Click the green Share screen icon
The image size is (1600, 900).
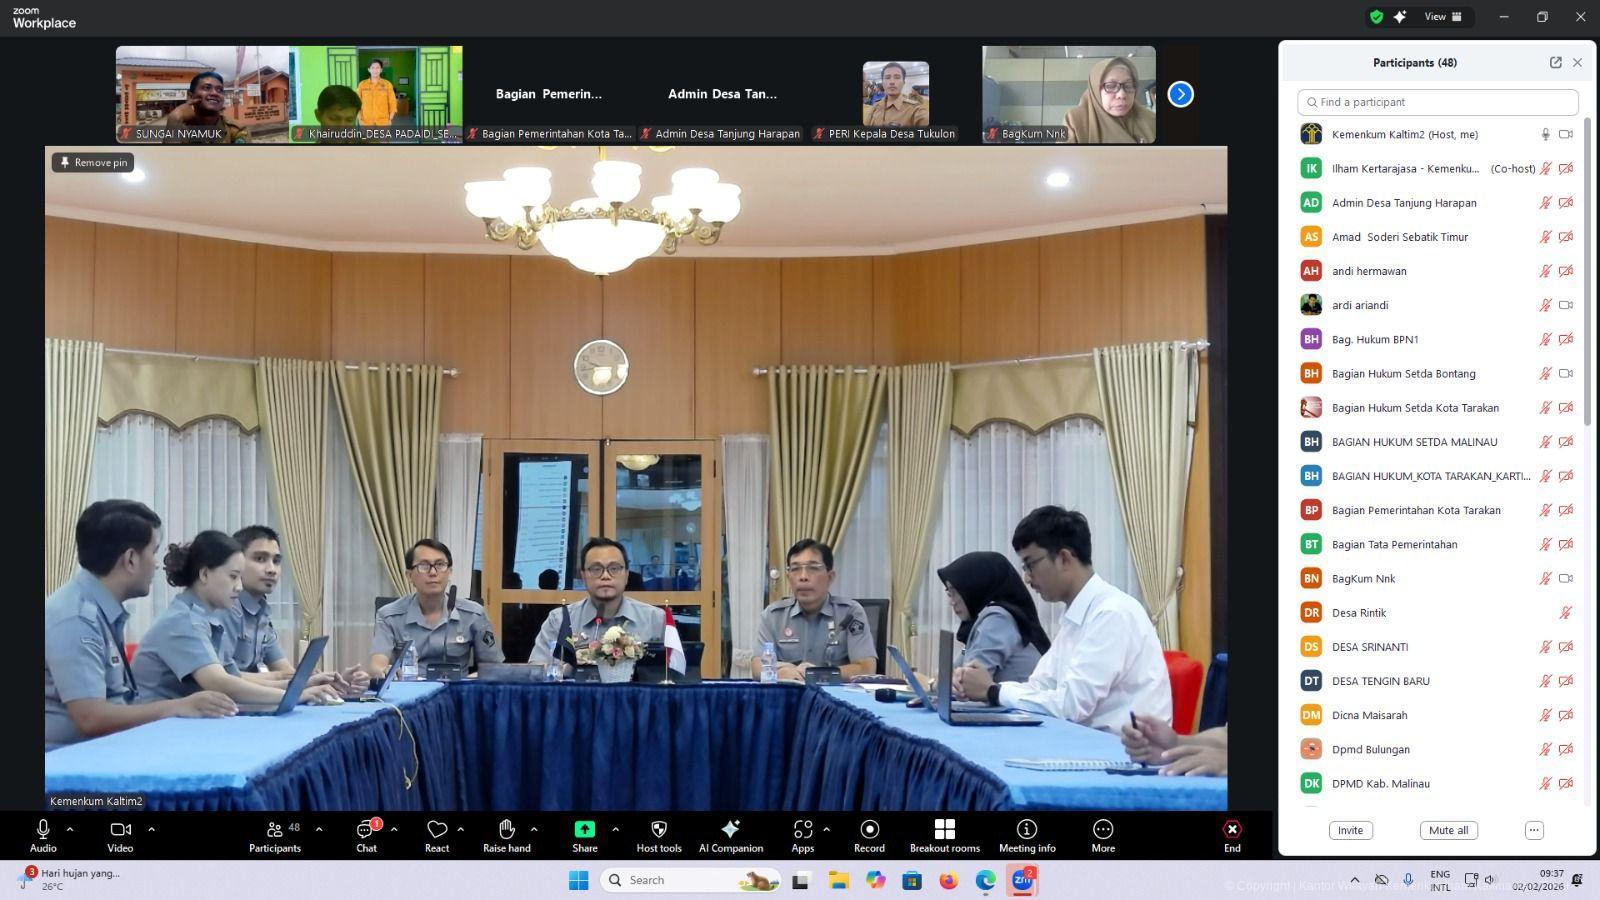pyautogui.click(x=584, y=830)
